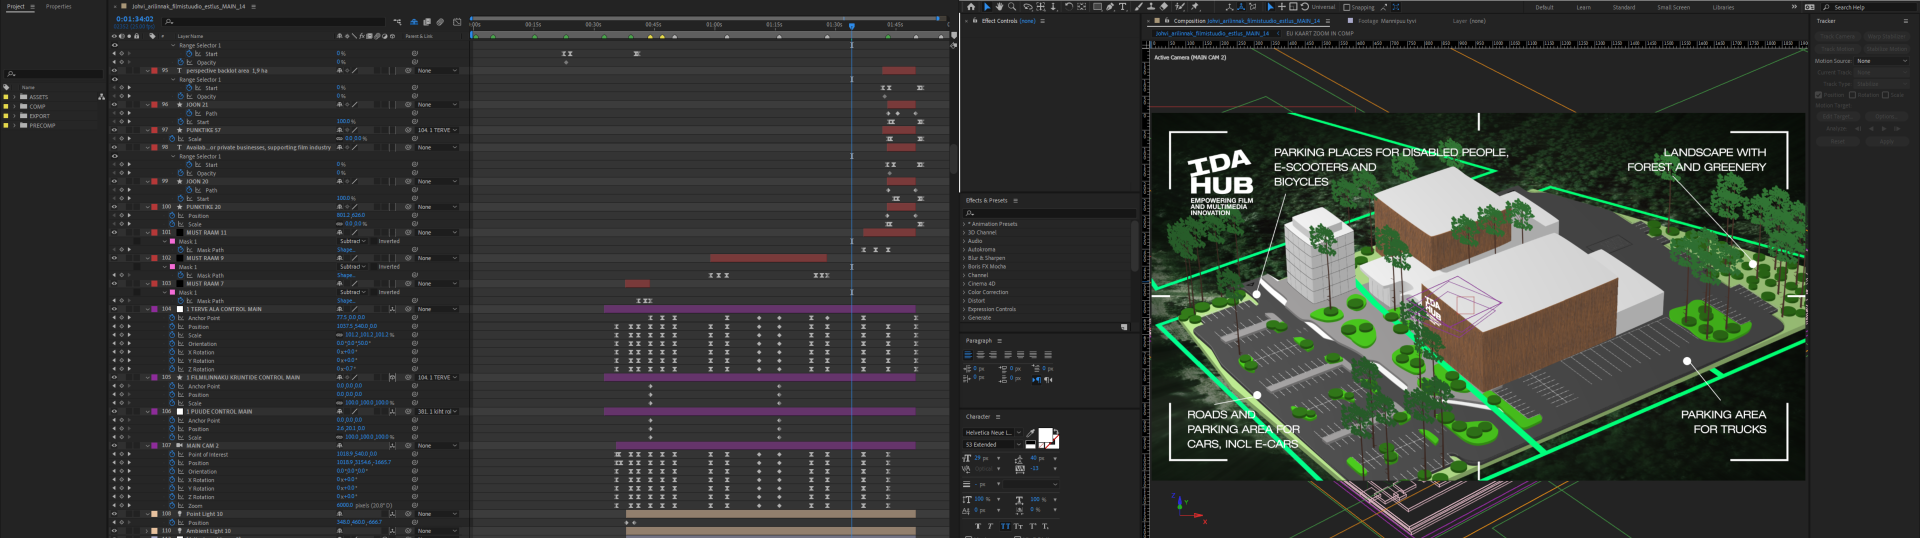The image size is (1920, 538).
Task: Pick the Clone Stamp tool
Action: click(x=1152, y=7)
